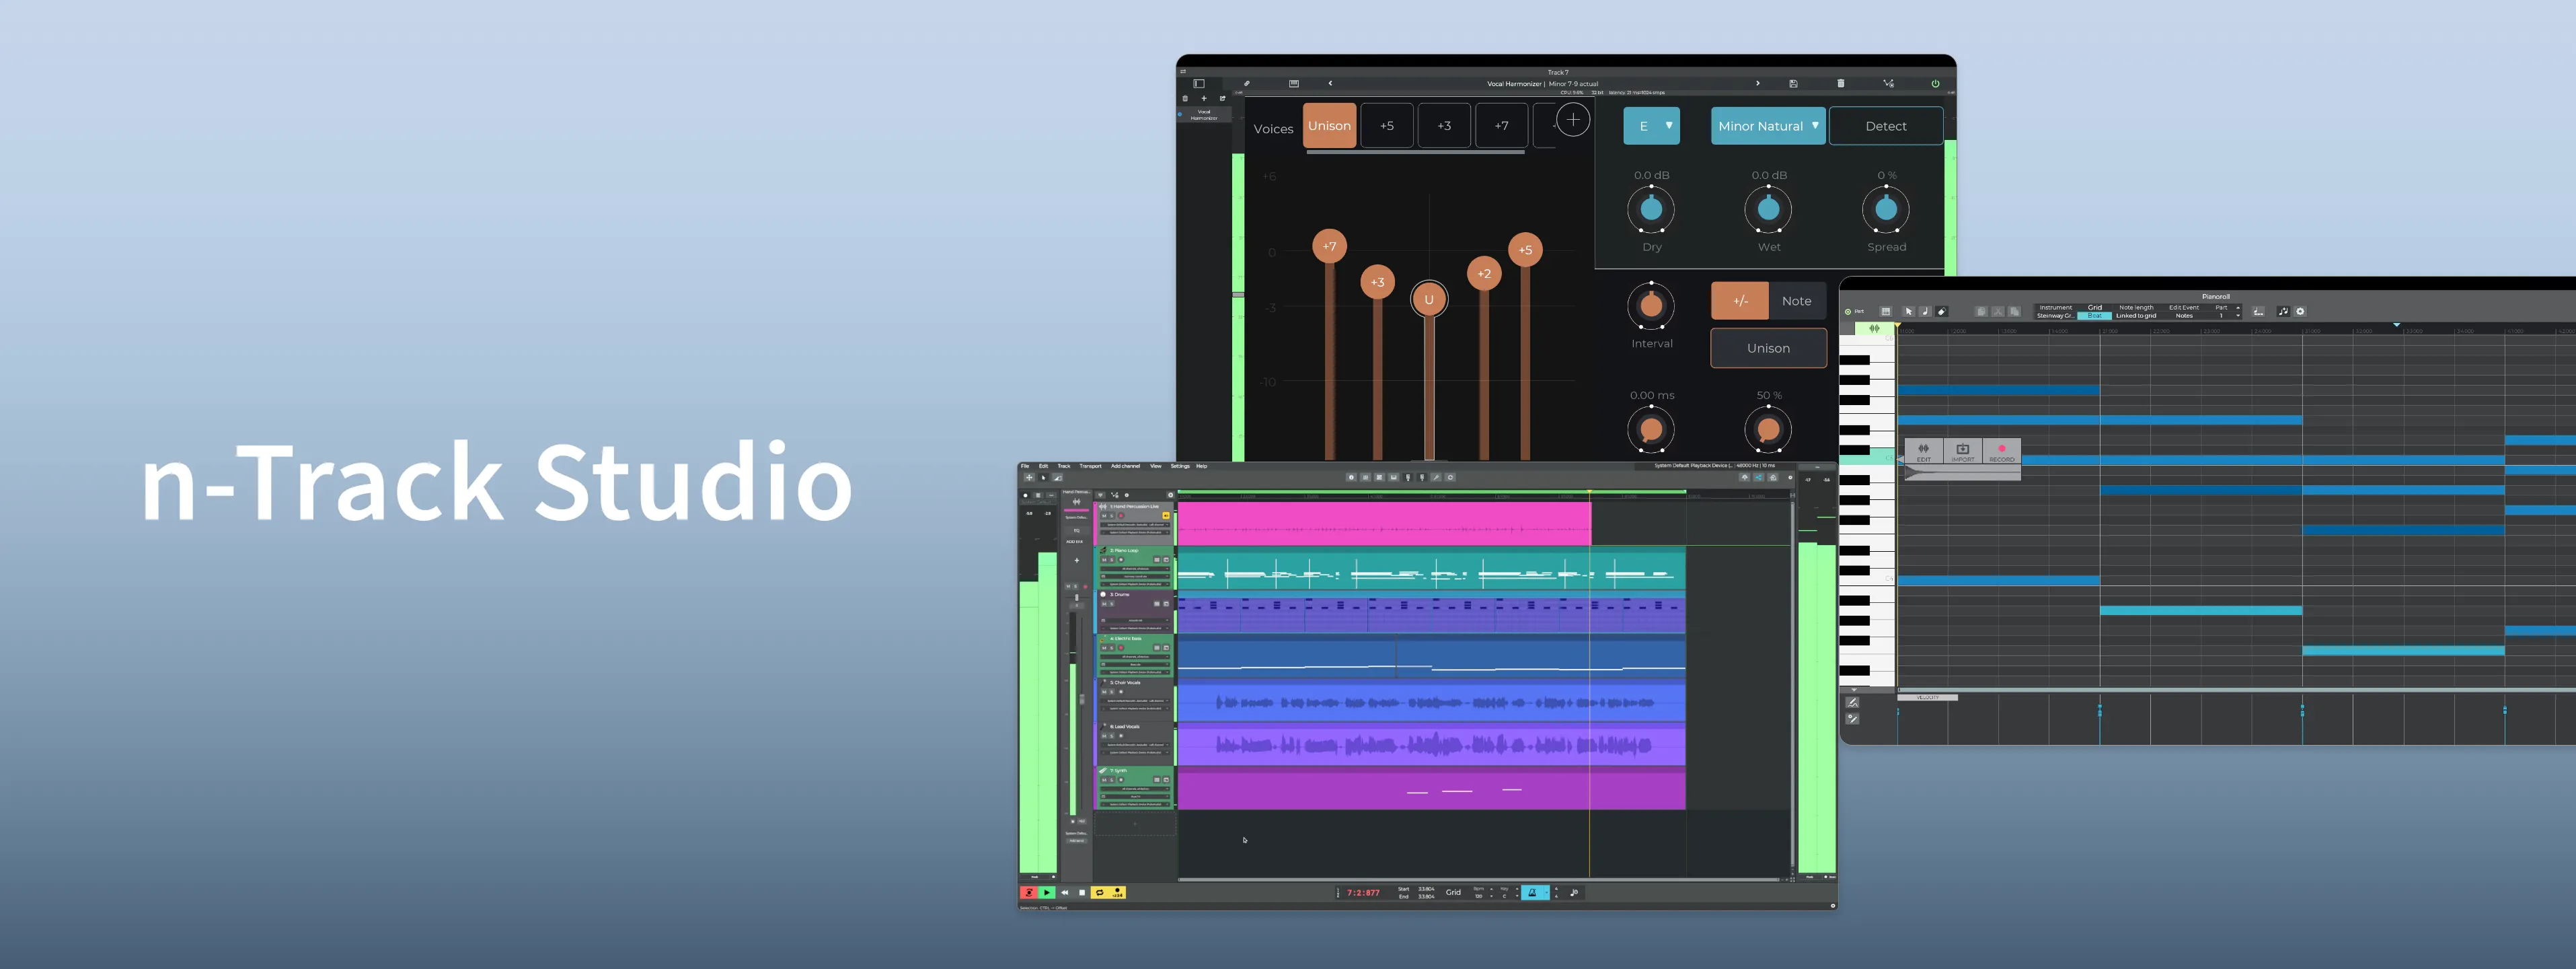The width and height of the screenshot is (2576, 969).
Task: Select the move crosshair tool in main toolbar
Action: click(x=1030, y=478)
